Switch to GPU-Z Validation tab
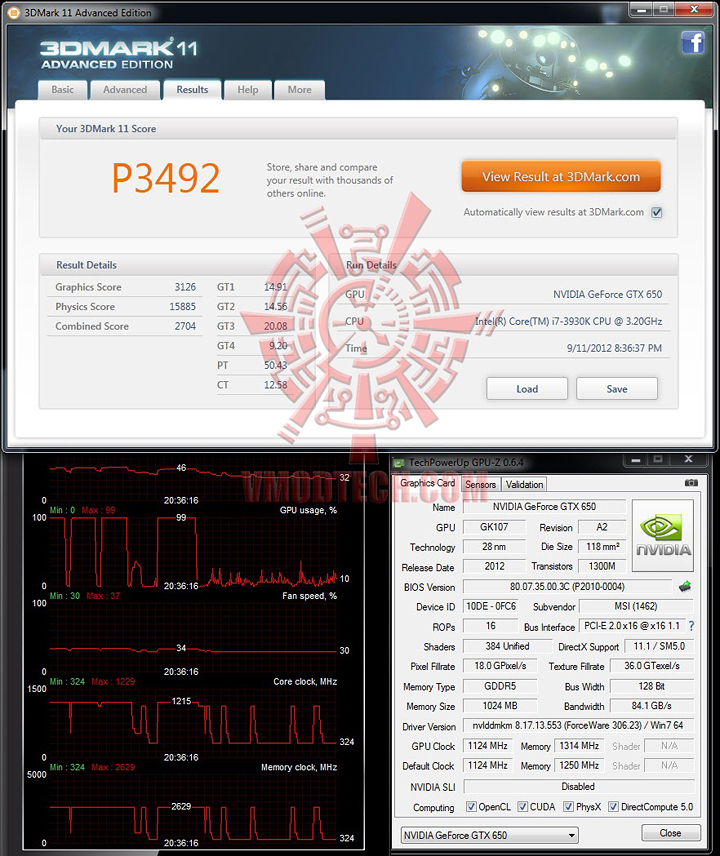The width and height of the screenshot is (720, 856). (x=524, y=484)
